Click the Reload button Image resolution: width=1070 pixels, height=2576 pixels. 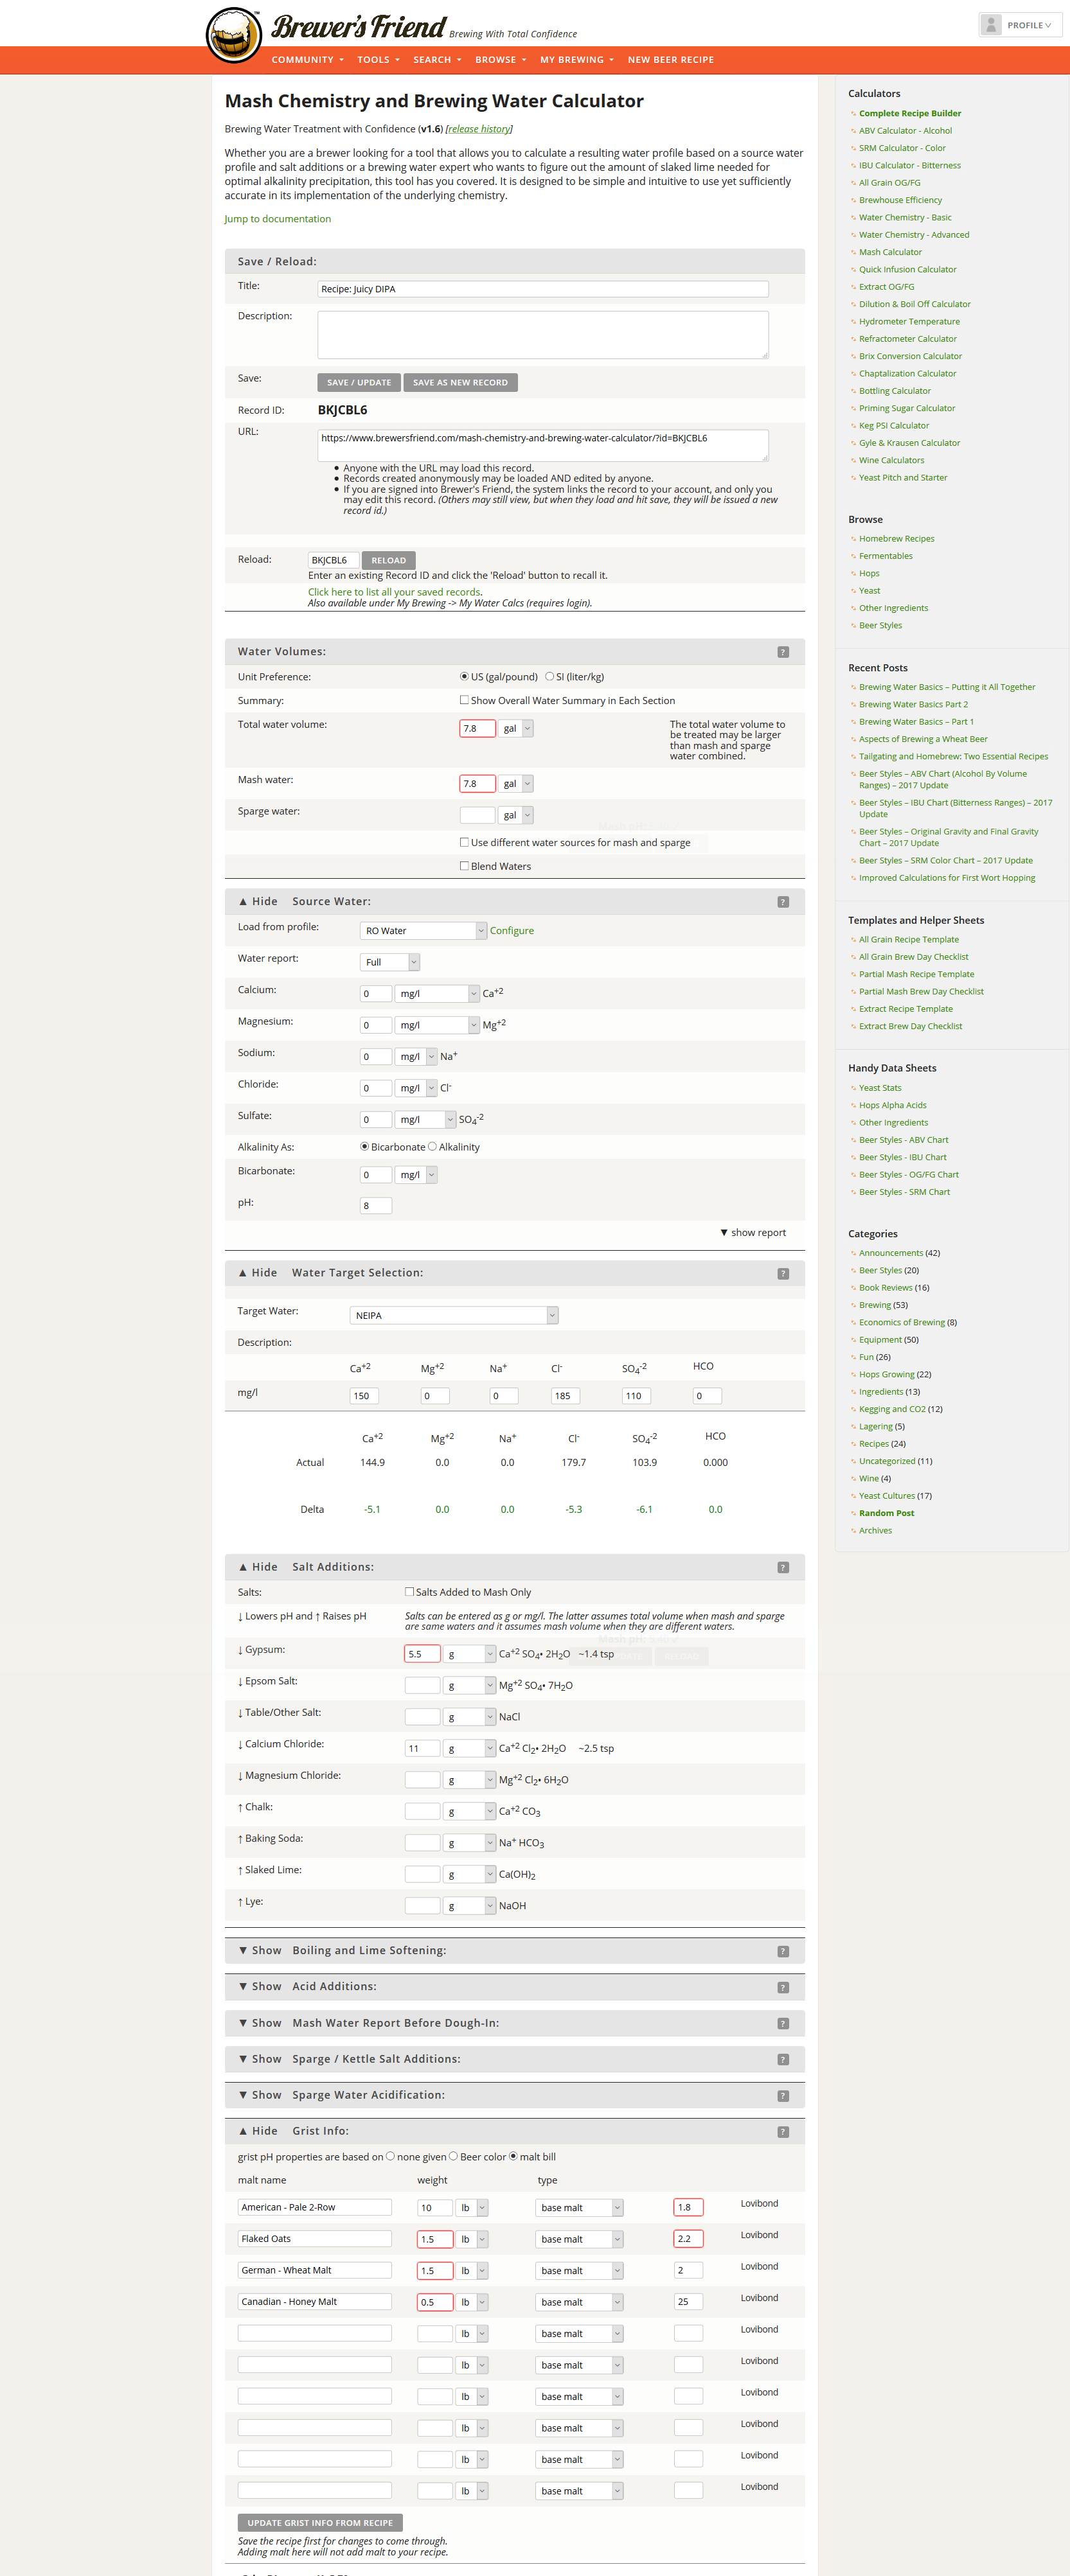click(x=389, y=560)
